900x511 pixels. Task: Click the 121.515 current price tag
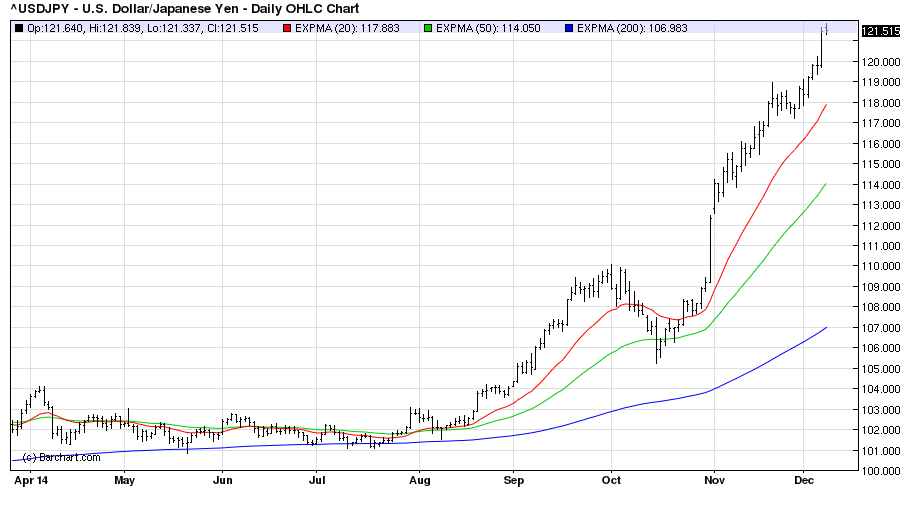879,32
